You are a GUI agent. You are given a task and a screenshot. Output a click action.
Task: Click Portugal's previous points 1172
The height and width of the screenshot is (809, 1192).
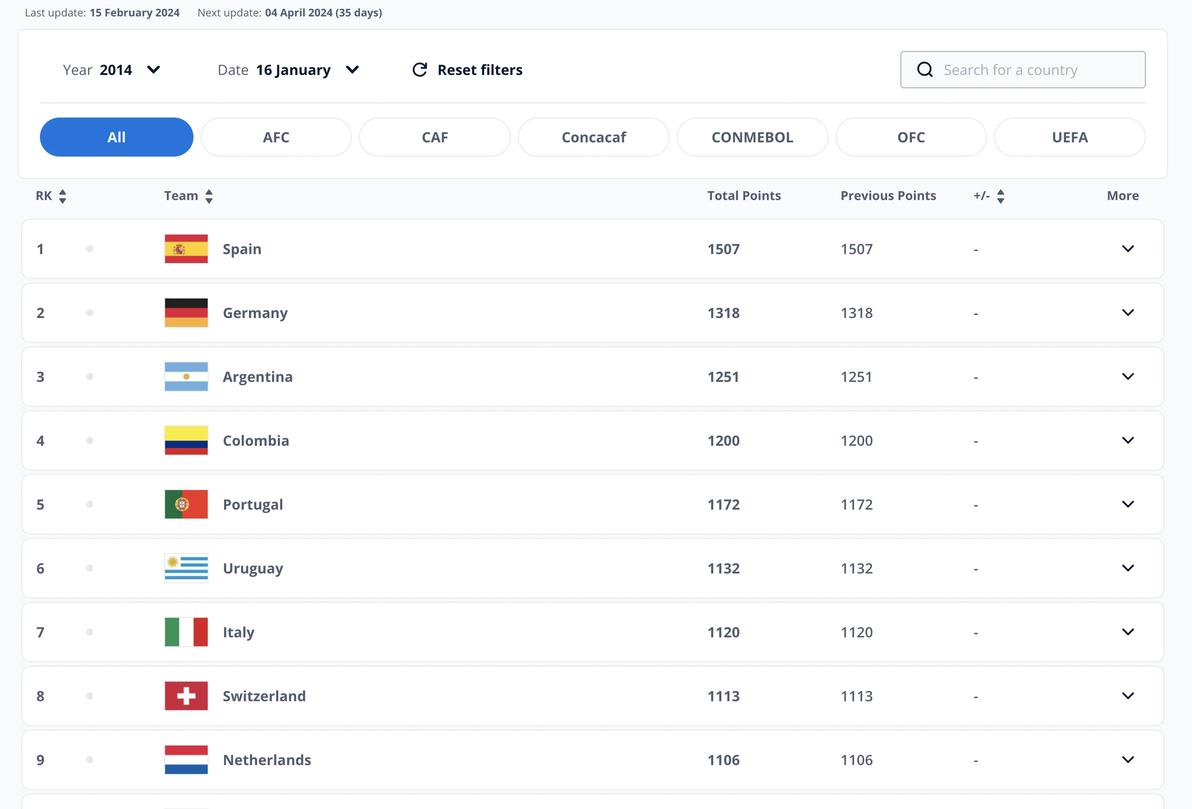point(856,504)
